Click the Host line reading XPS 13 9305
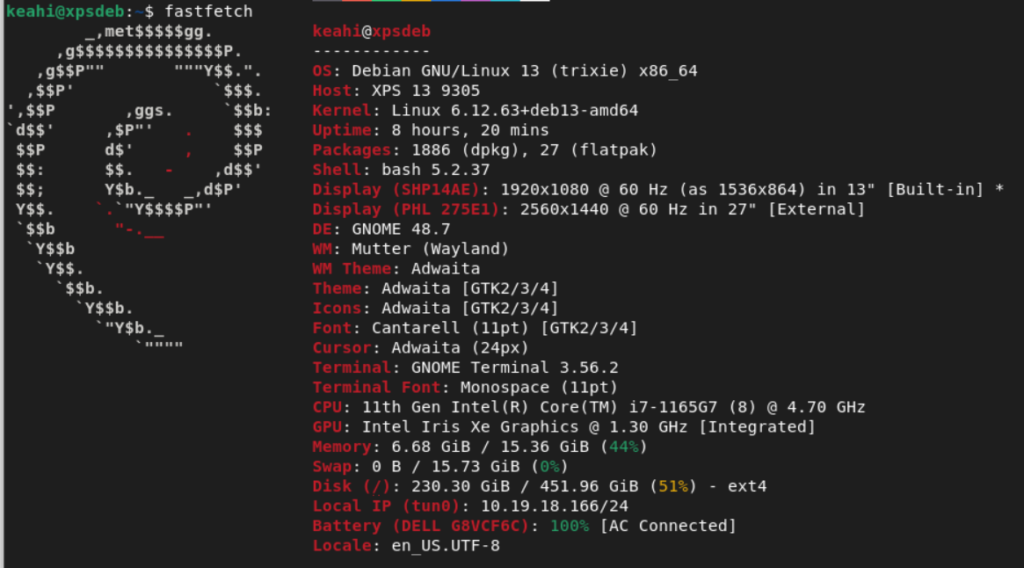Image resolution: width=1024 pixels, height=568 pixels. 396,91
